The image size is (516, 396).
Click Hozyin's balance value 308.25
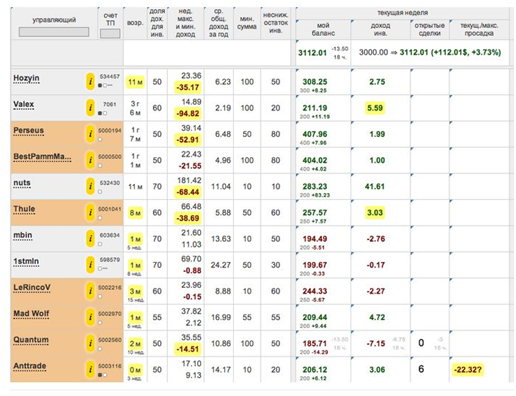point(315,82)
